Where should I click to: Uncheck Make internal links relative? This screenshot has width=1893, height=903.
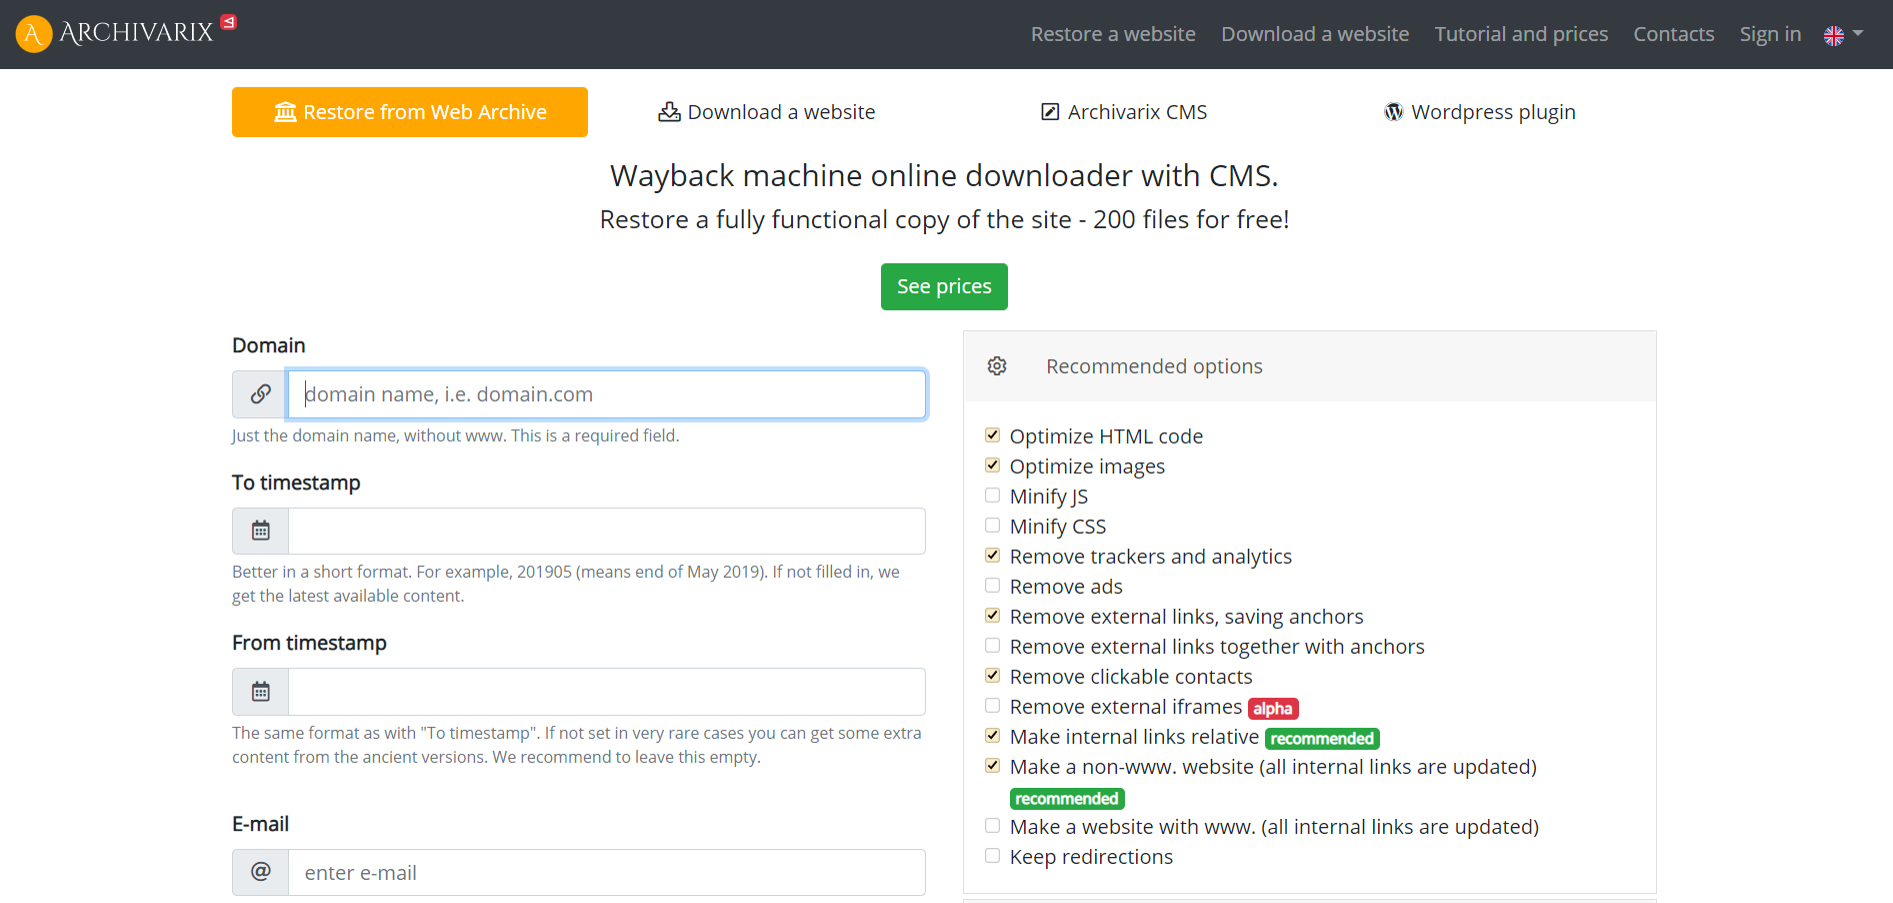992,735
